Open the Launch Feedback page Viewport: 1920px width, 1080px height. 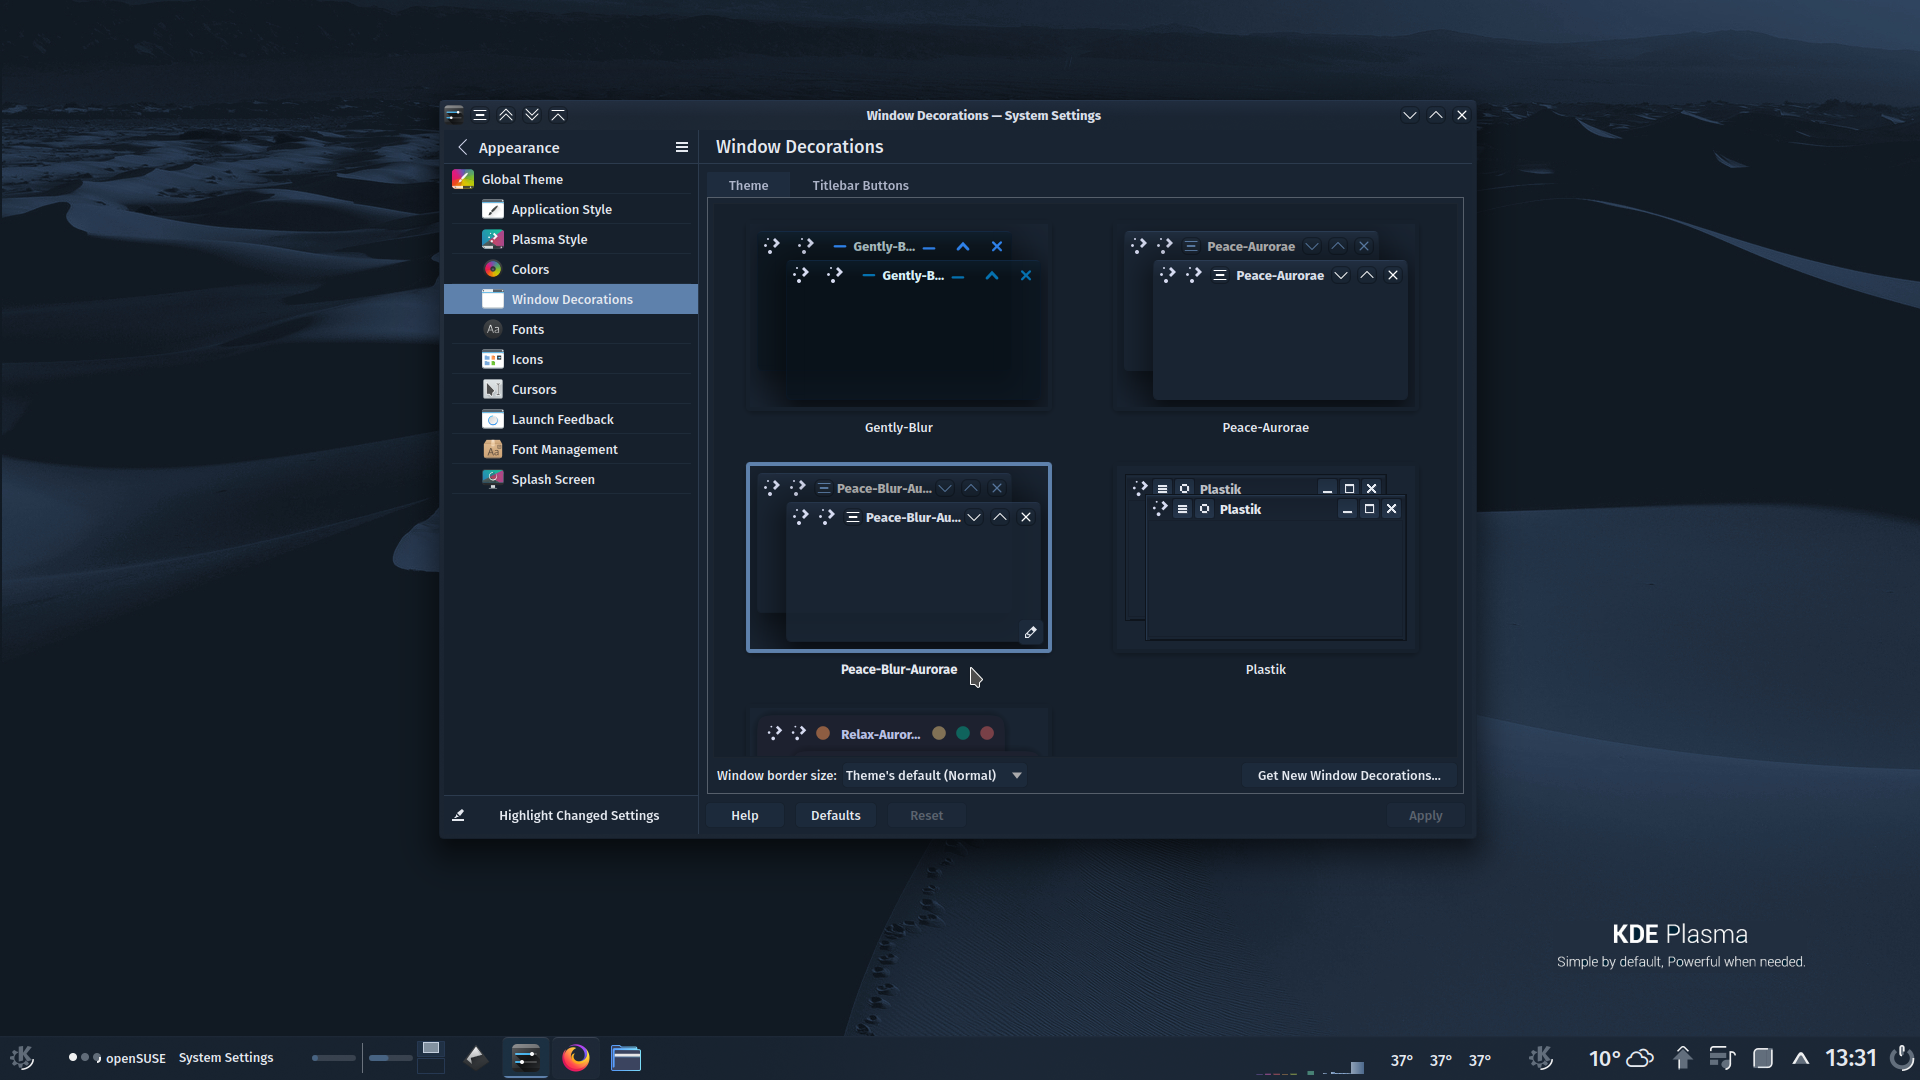coord(571,419)
